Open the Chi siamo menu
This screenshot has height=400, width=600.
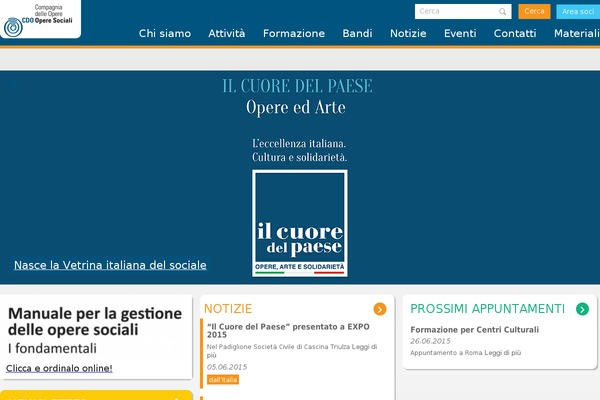coord(165,33)
